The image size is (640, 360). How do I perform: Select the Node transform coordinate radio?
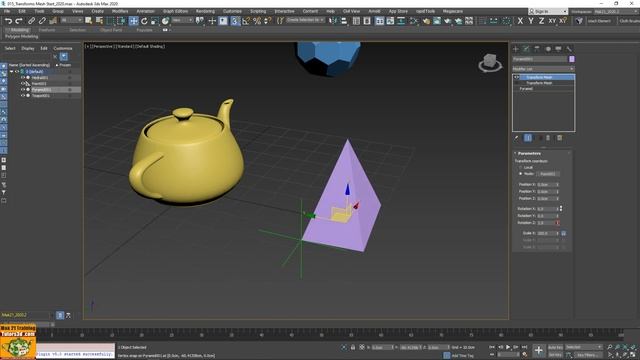pos(521,173)
